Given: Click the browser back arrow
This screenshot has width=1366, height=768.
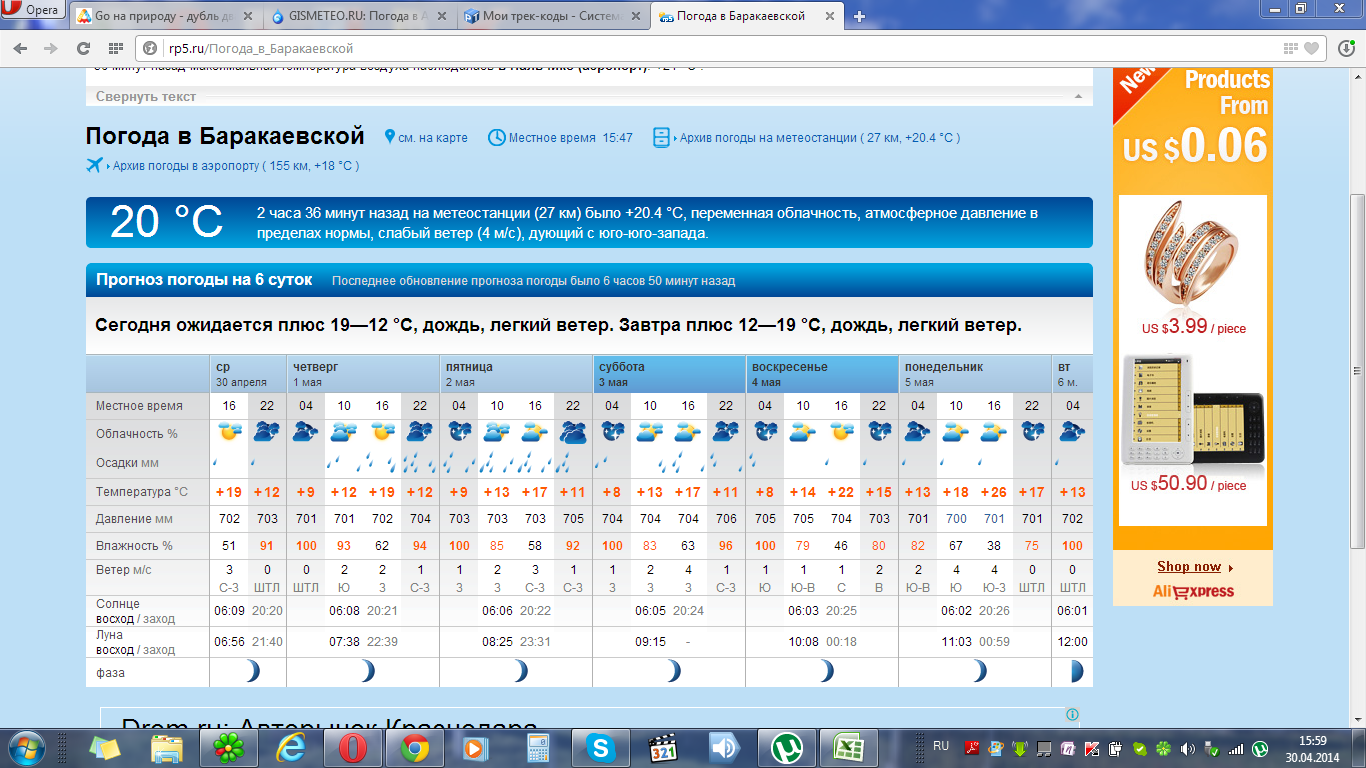Looking at the screenshot, I should click(x=22, y=48).
